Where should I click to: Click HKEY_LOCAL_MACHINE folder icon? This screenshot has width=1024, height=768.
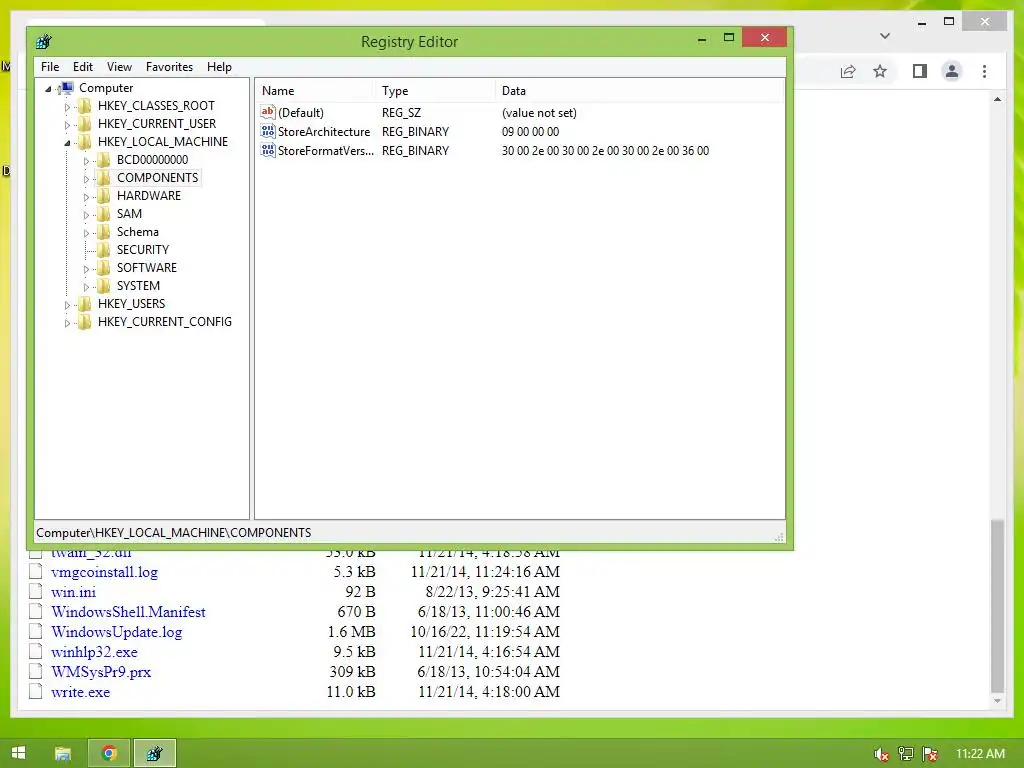pyautogui.click(x=84, y=142)
